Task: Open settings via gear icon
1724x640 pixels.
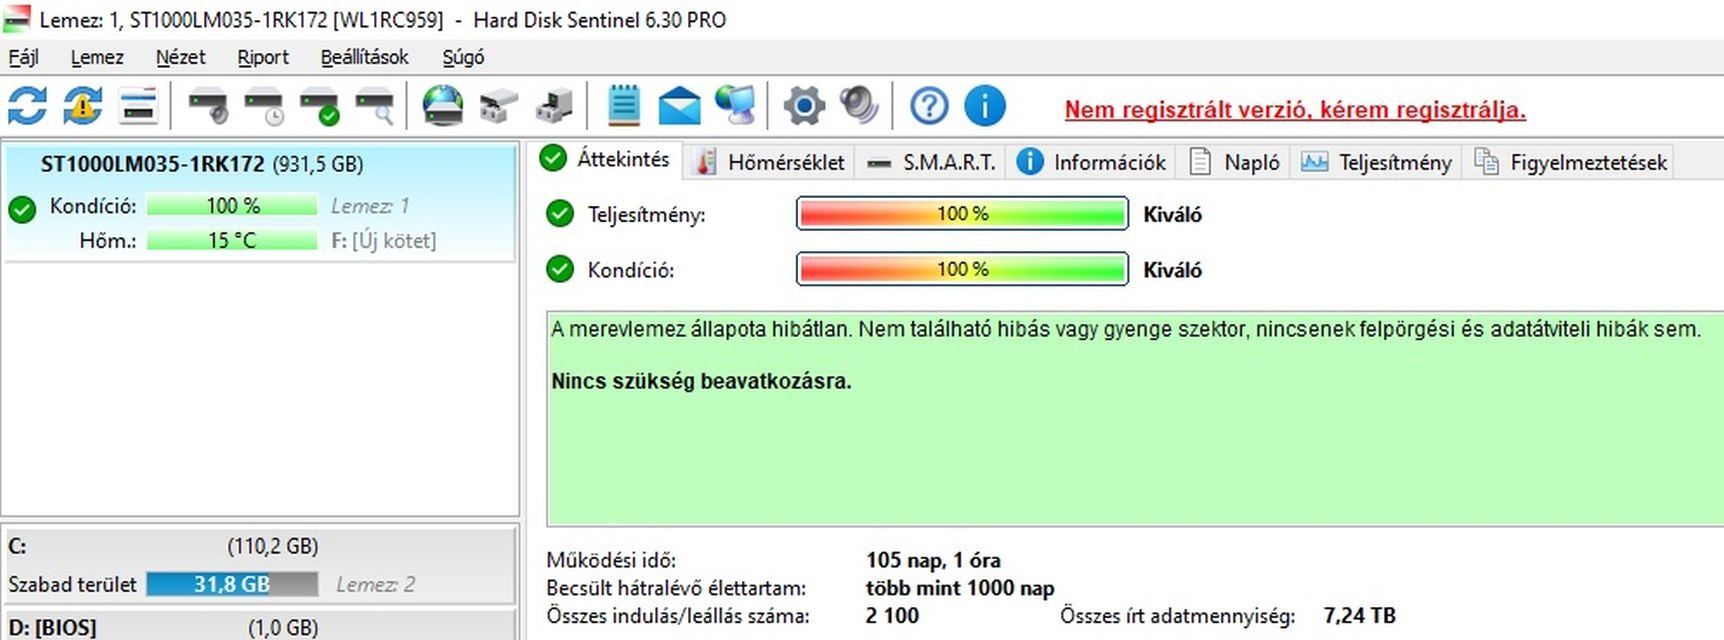Action: 804,105
